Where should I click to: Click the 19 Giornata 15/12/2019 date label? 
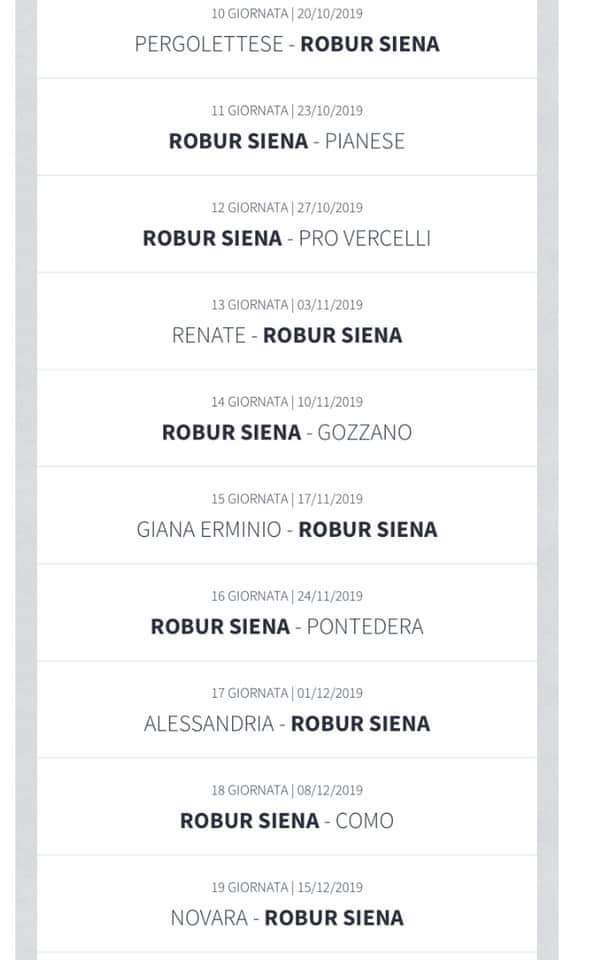coord(287,887)
